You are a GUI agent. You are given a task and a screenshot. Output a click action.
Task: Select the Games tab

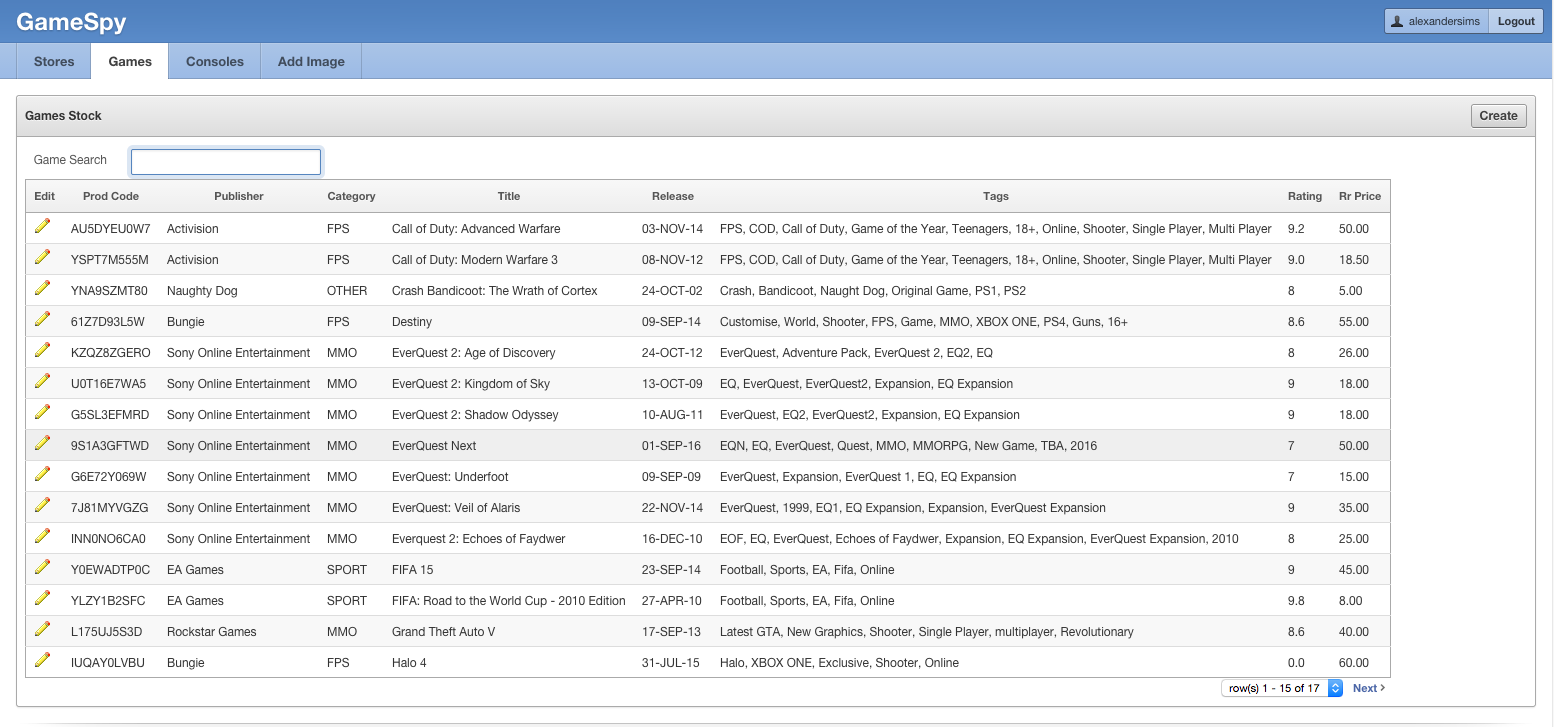130,61
